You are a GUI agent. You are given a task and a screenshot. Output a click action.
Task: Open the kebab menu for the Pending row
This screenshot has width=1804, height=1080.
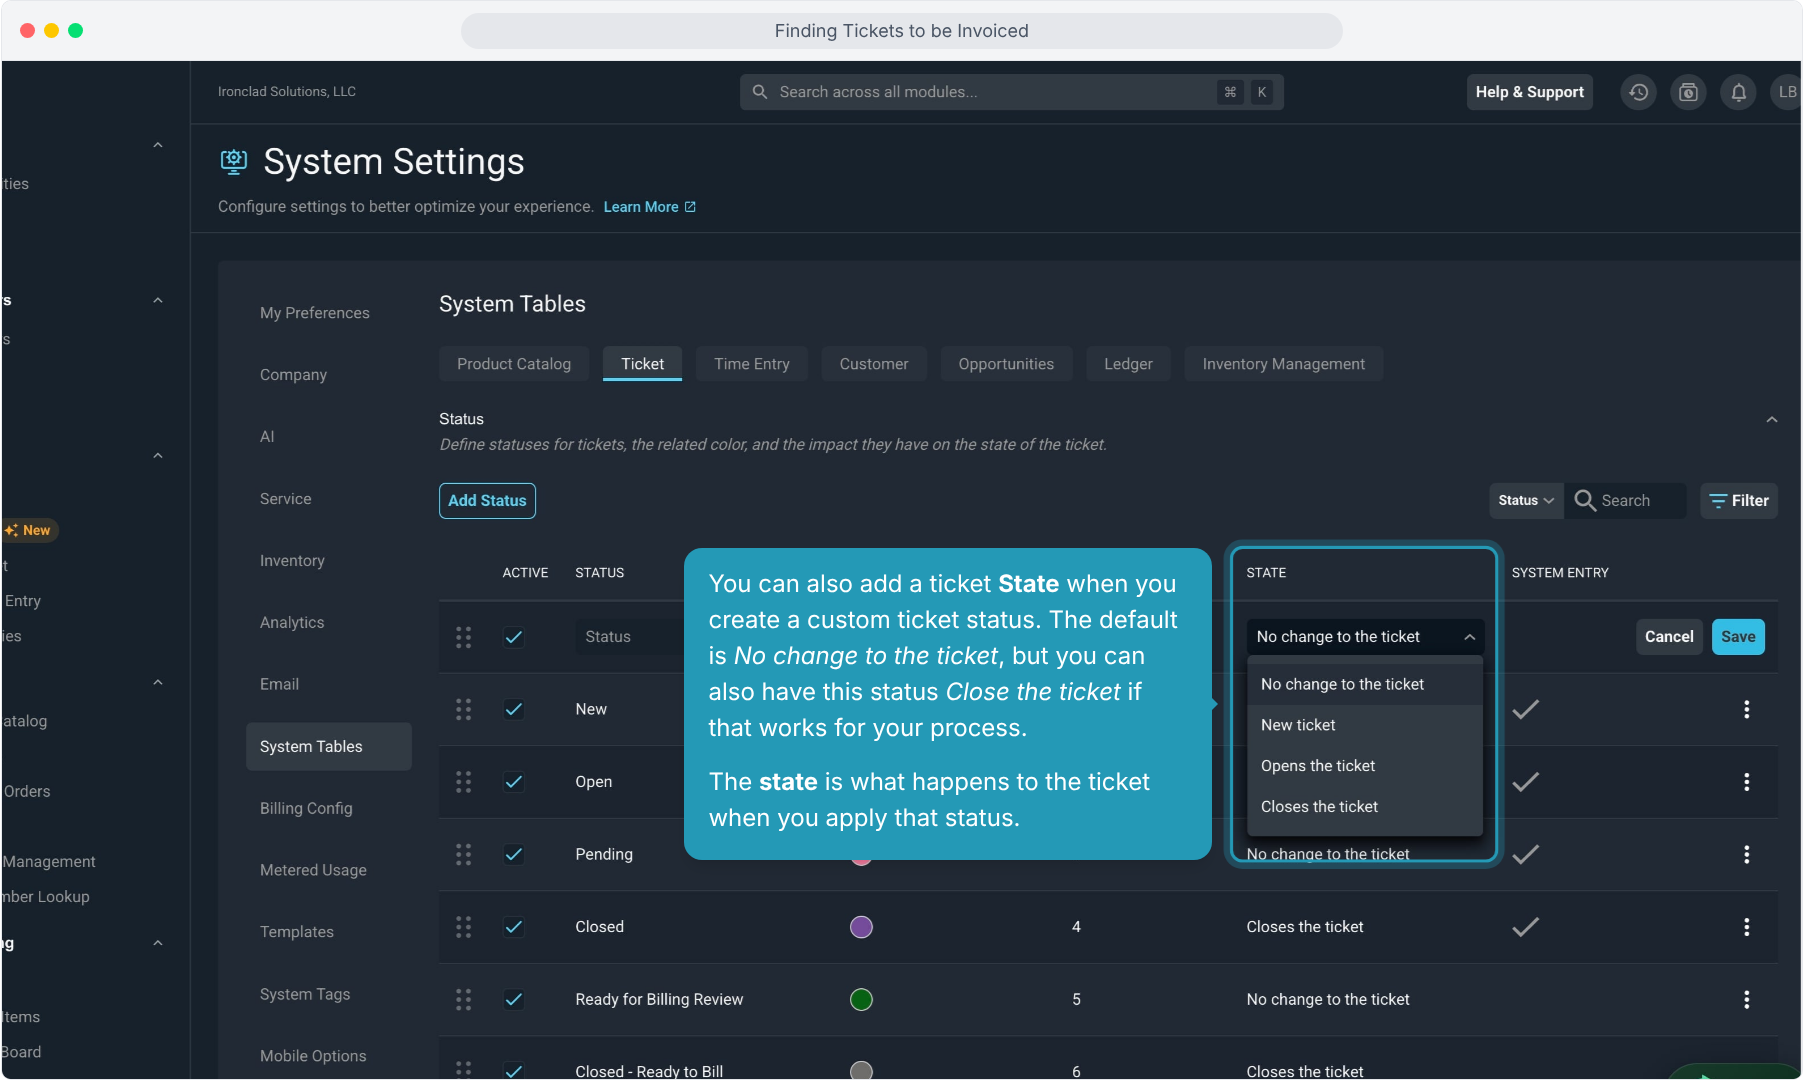point(1746,854)
